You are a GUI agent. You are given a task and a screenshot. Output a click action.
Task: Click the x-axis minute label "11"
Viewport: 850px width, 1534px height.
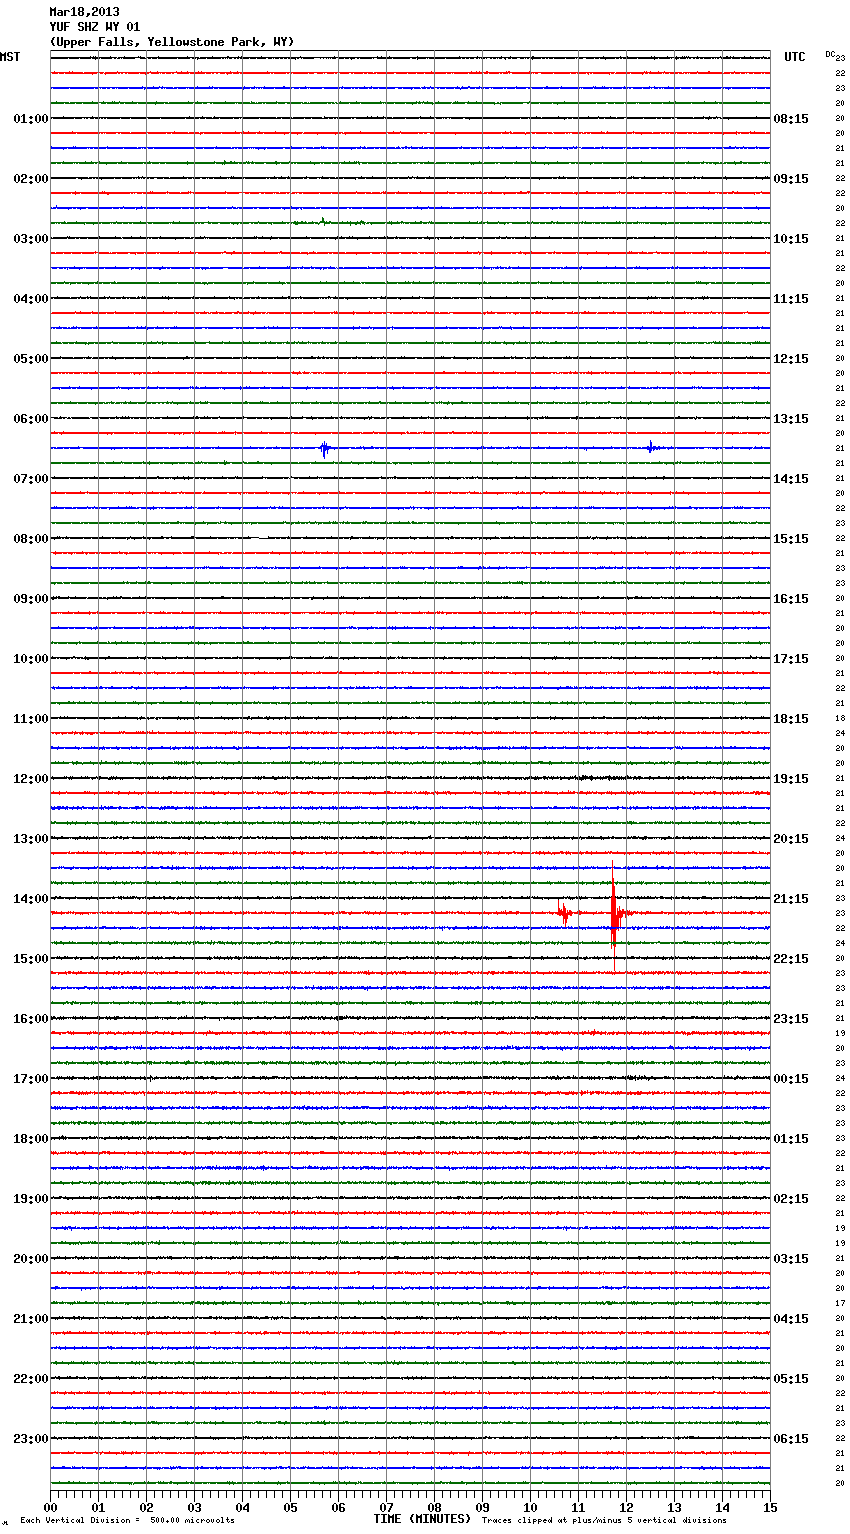coord(578,1507)
